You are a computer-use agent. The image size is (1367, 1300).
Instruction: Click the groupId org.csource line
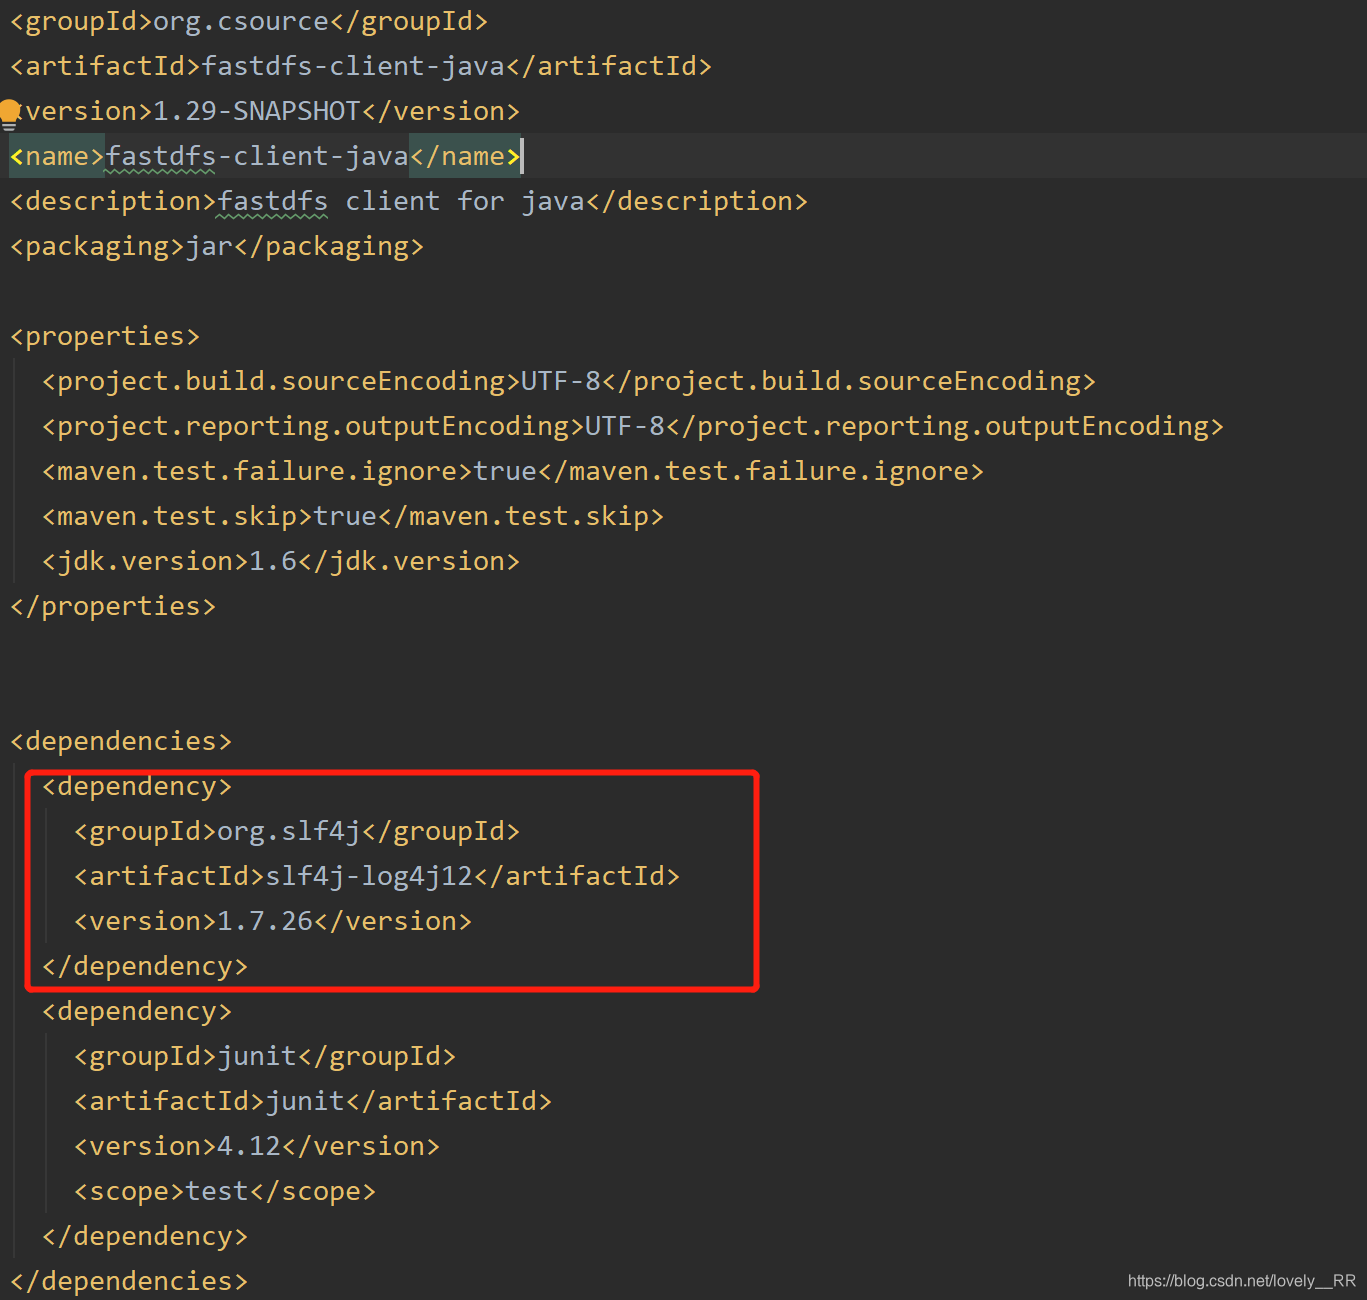249,21
